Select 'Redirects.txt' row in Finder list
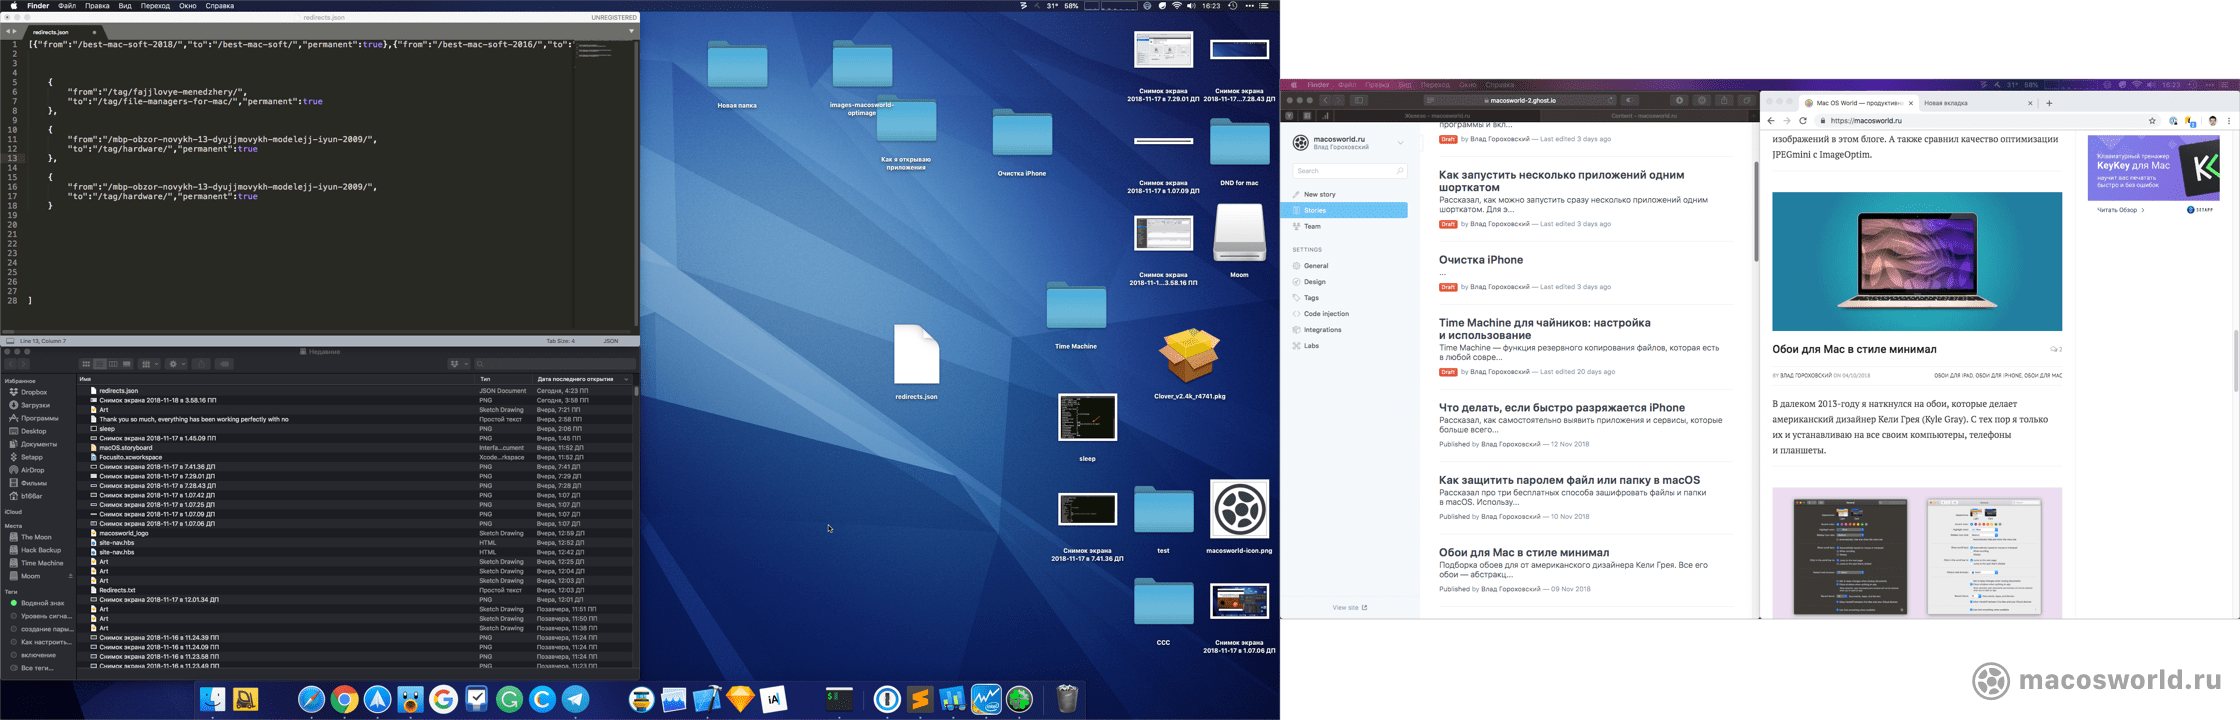2240x720 pixels. [x=355, y=590]
